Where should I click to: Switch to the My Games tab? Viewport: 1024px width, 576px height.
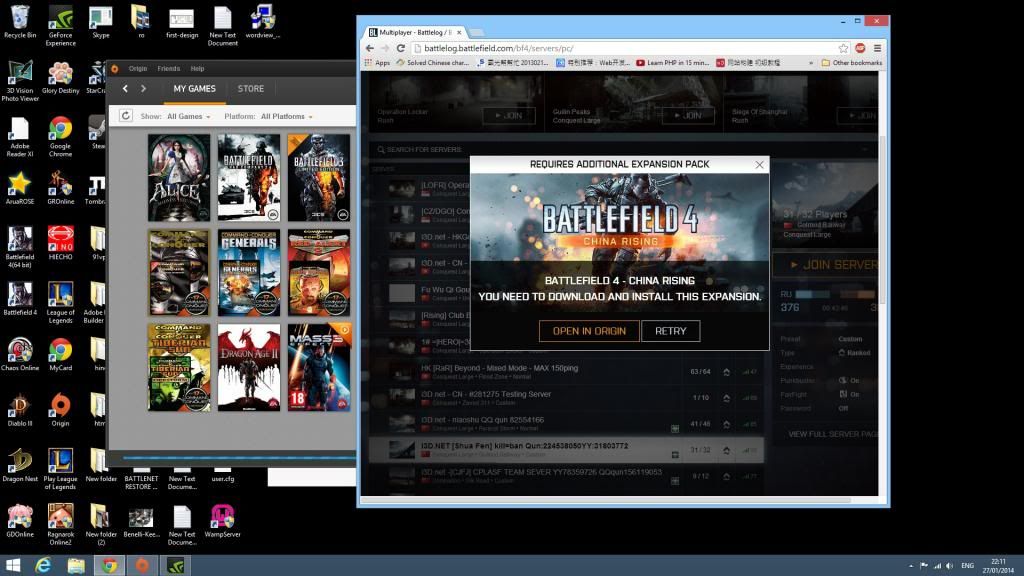pyautogui.click(x=195, y=89)
